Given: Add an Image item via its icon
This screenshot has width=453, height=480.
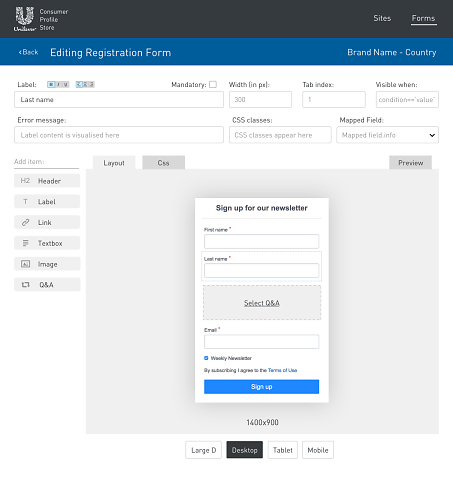Looking at the screenshot, I should (25, 264).
